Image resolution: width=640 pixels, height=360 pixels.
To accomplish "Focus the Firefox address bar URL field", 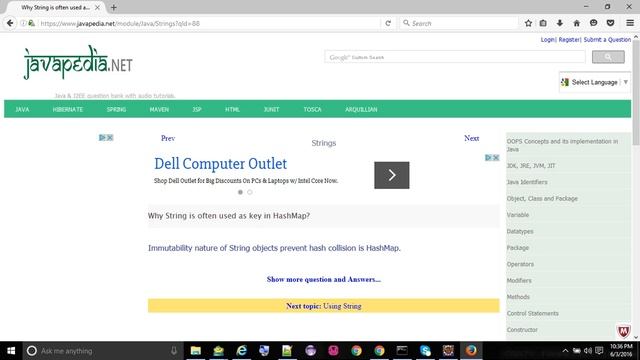I will tap(208, 23).
